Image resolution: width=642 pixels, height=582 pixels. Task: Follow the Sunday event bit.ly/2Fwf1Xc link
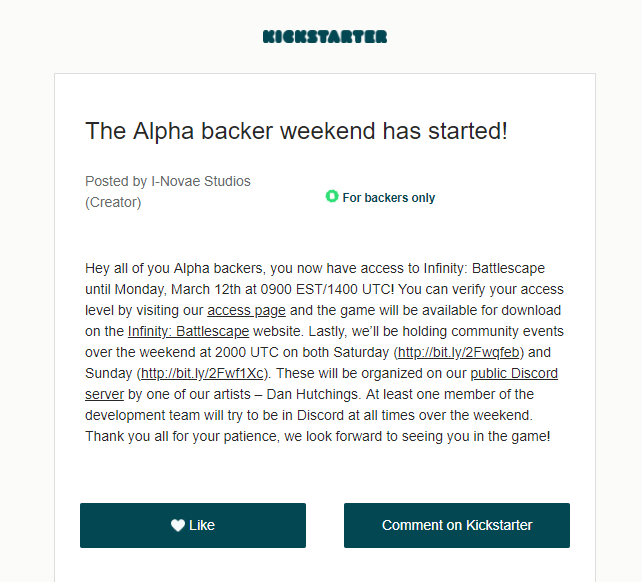point(203,373)
